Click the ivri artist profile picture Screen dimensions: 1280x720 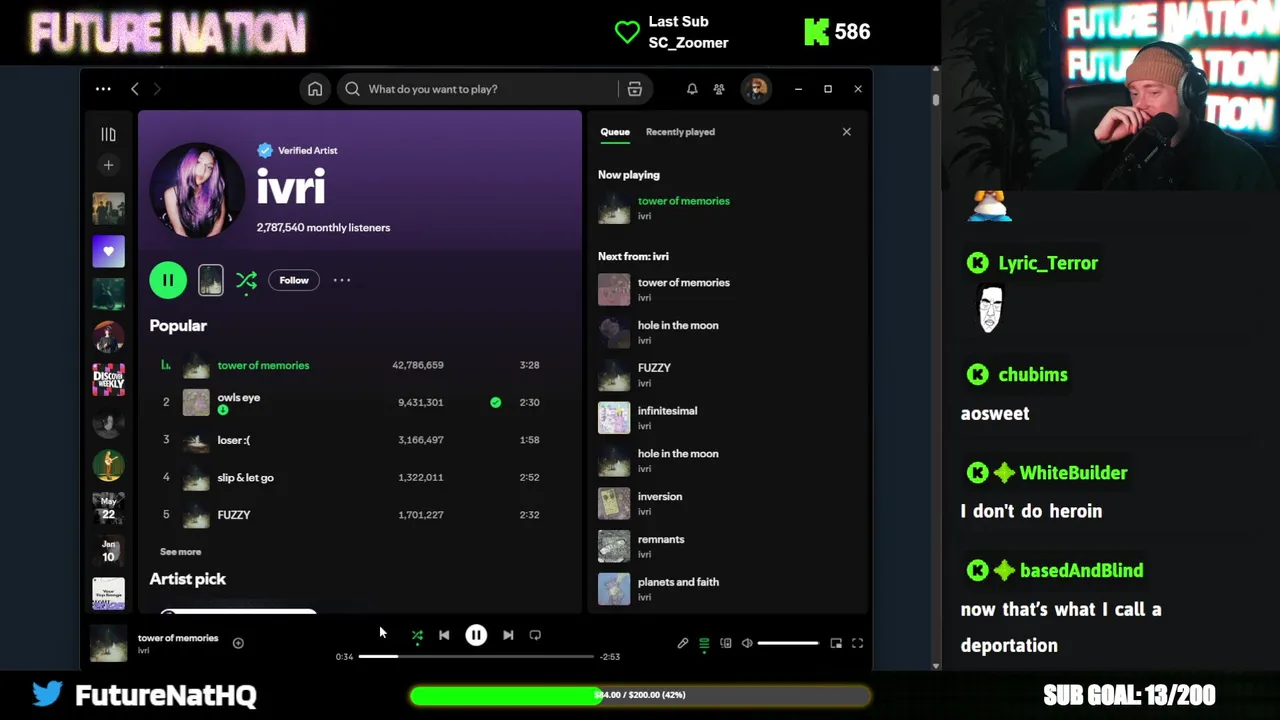click(197, 190)
